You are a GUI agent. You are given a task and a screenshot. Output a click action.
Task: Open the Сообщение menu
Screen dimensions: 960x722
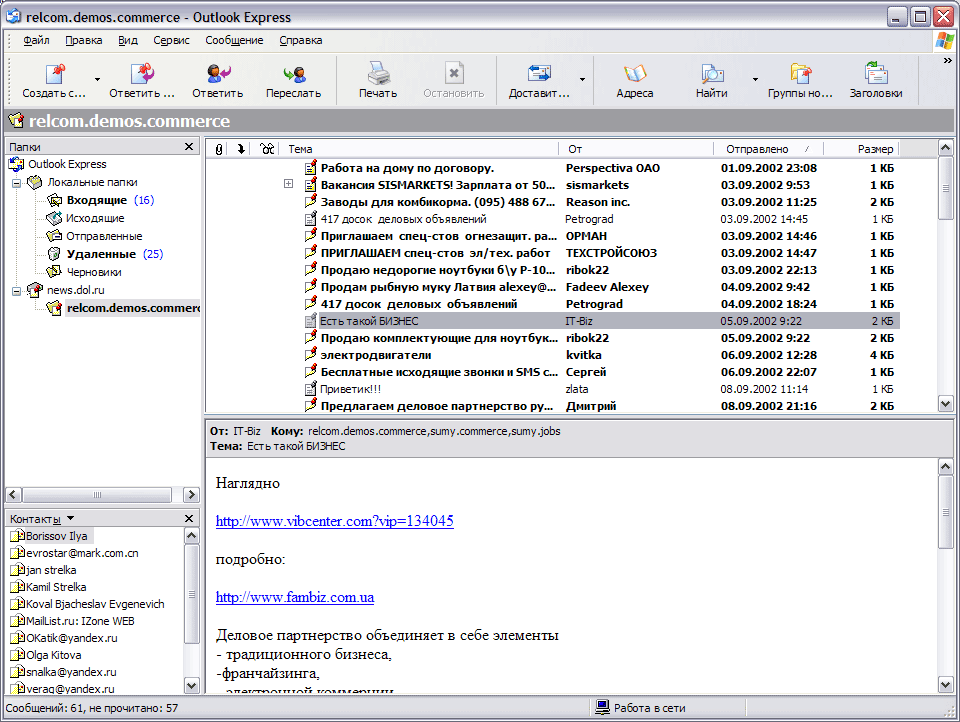point(234,40)
